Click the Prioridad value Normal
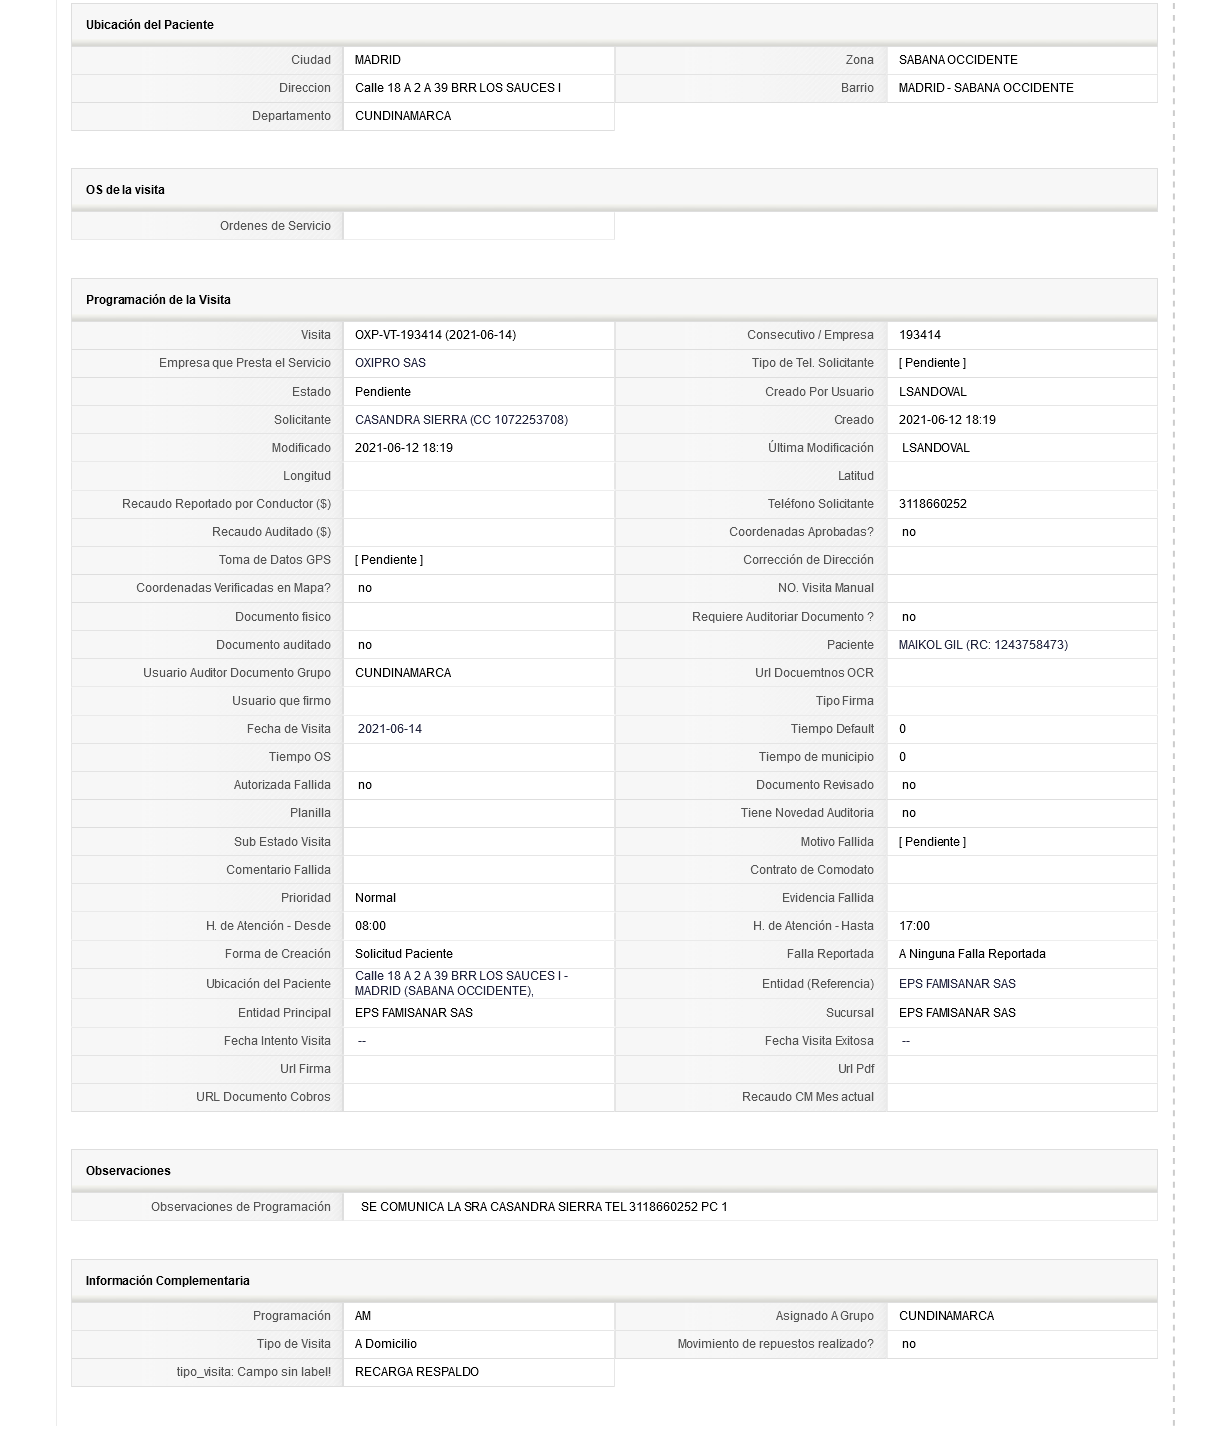The height and width of the screenshot is (1435, 1213). click(x=375, y=898)
